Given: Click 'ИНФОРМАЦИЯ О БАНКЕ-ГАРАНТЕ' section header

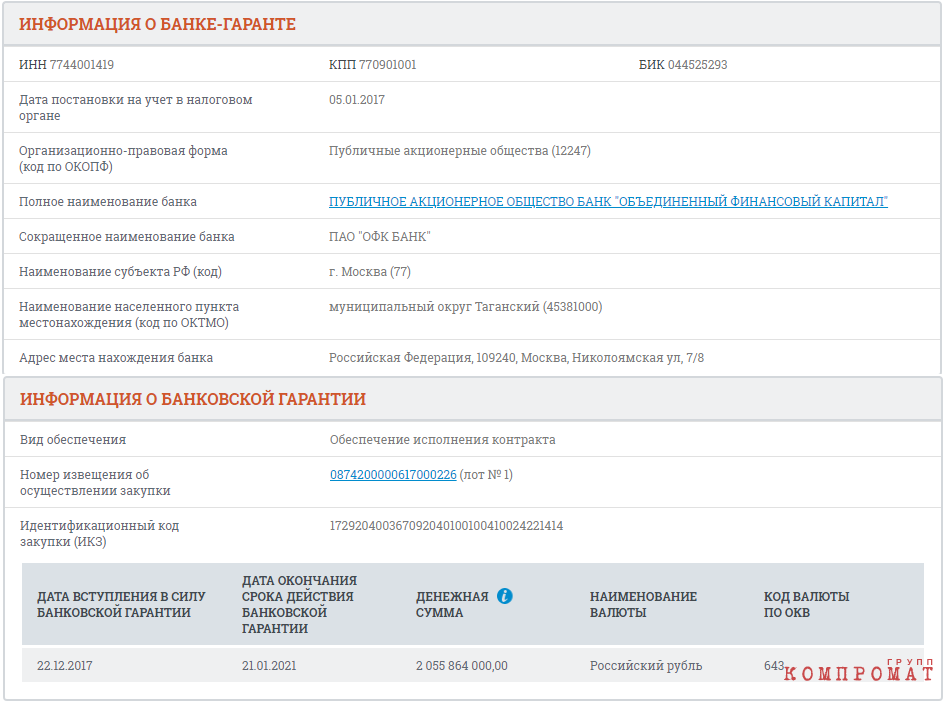Looking at the screenshot, I should tap(157, 24).
